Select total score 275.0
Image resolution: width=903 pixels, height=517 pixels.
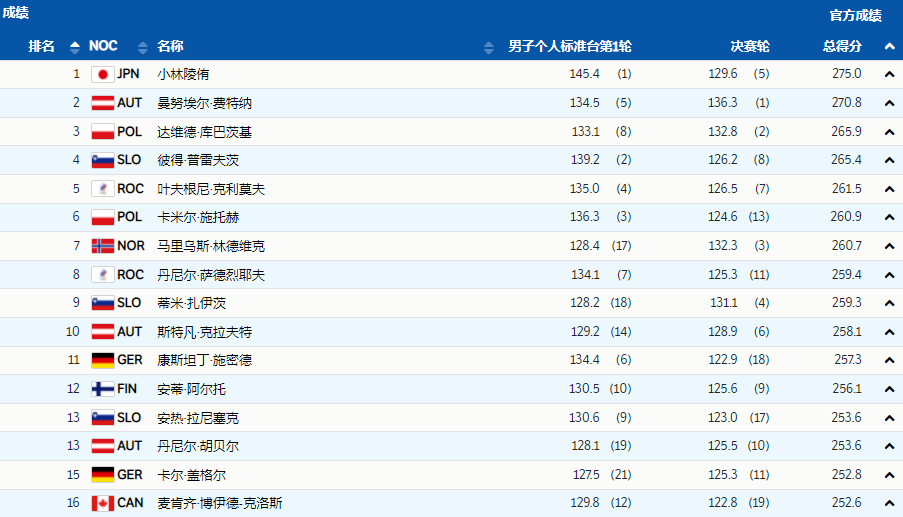847,74
